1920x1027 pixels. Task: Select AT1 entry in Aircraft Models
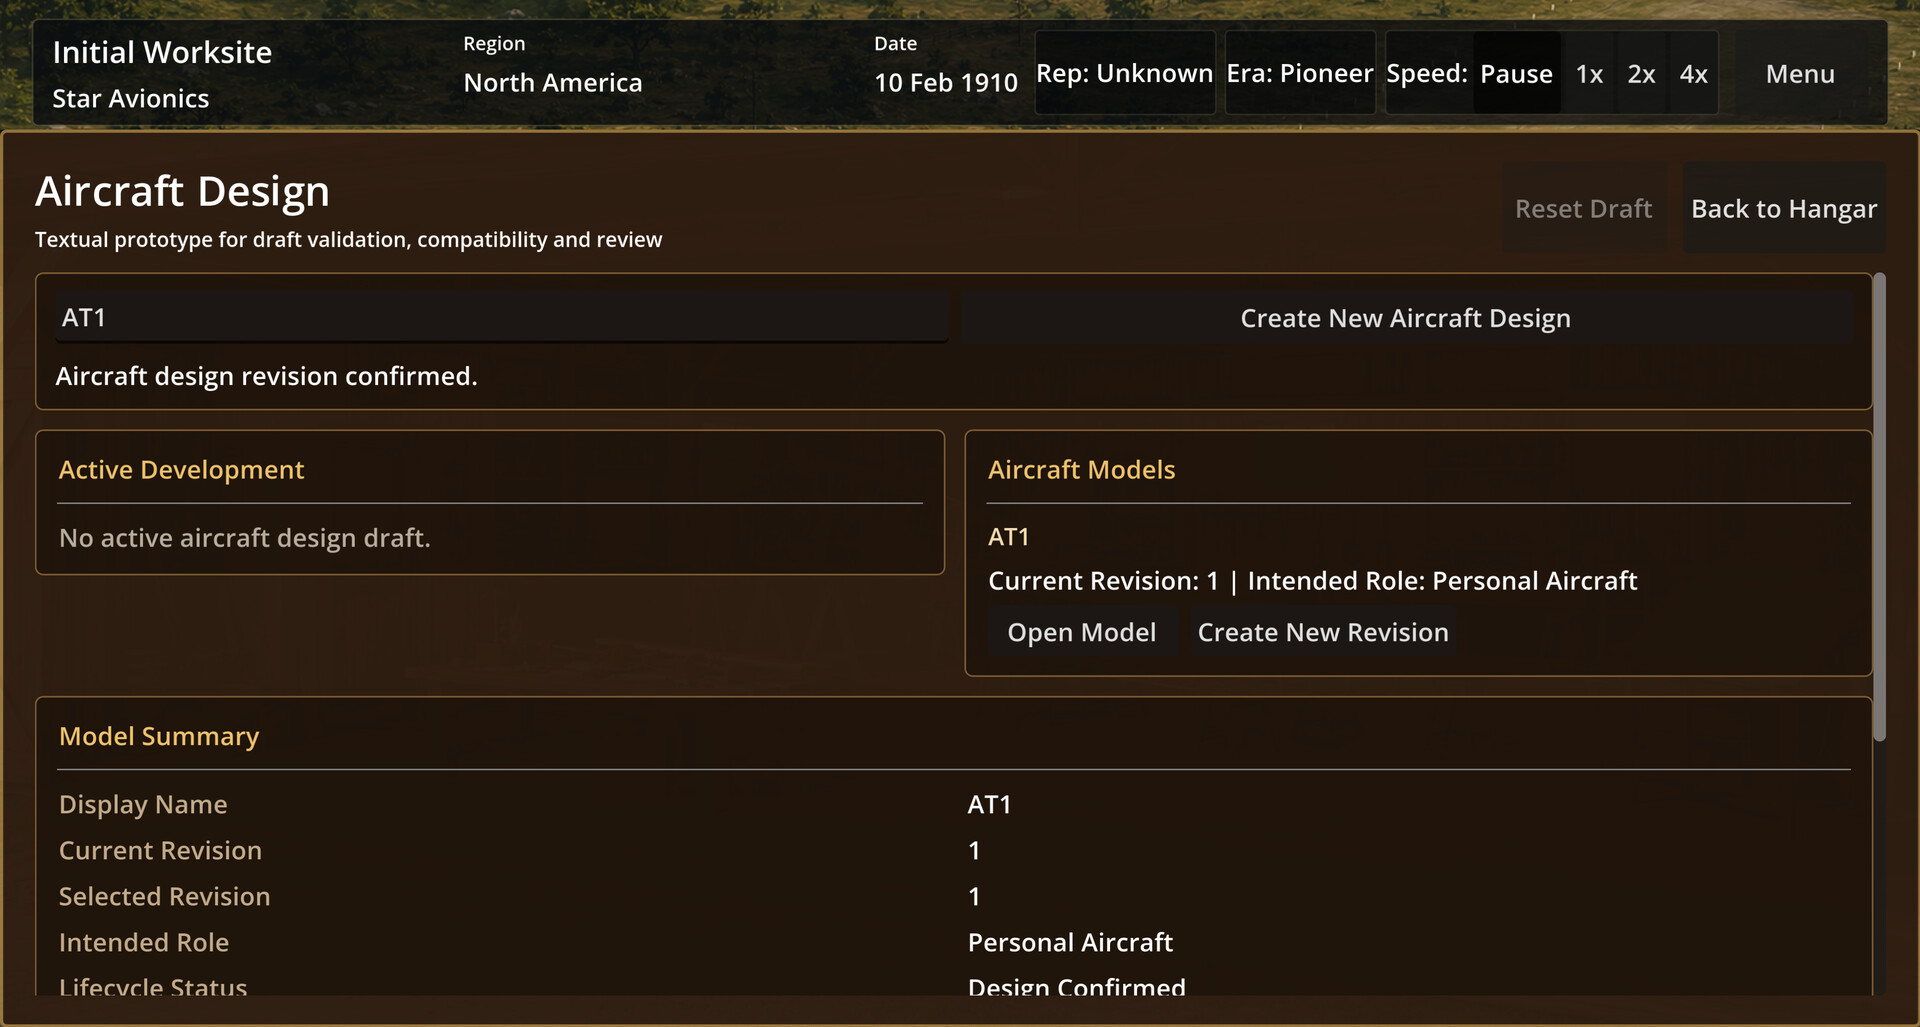(1009, 537)
